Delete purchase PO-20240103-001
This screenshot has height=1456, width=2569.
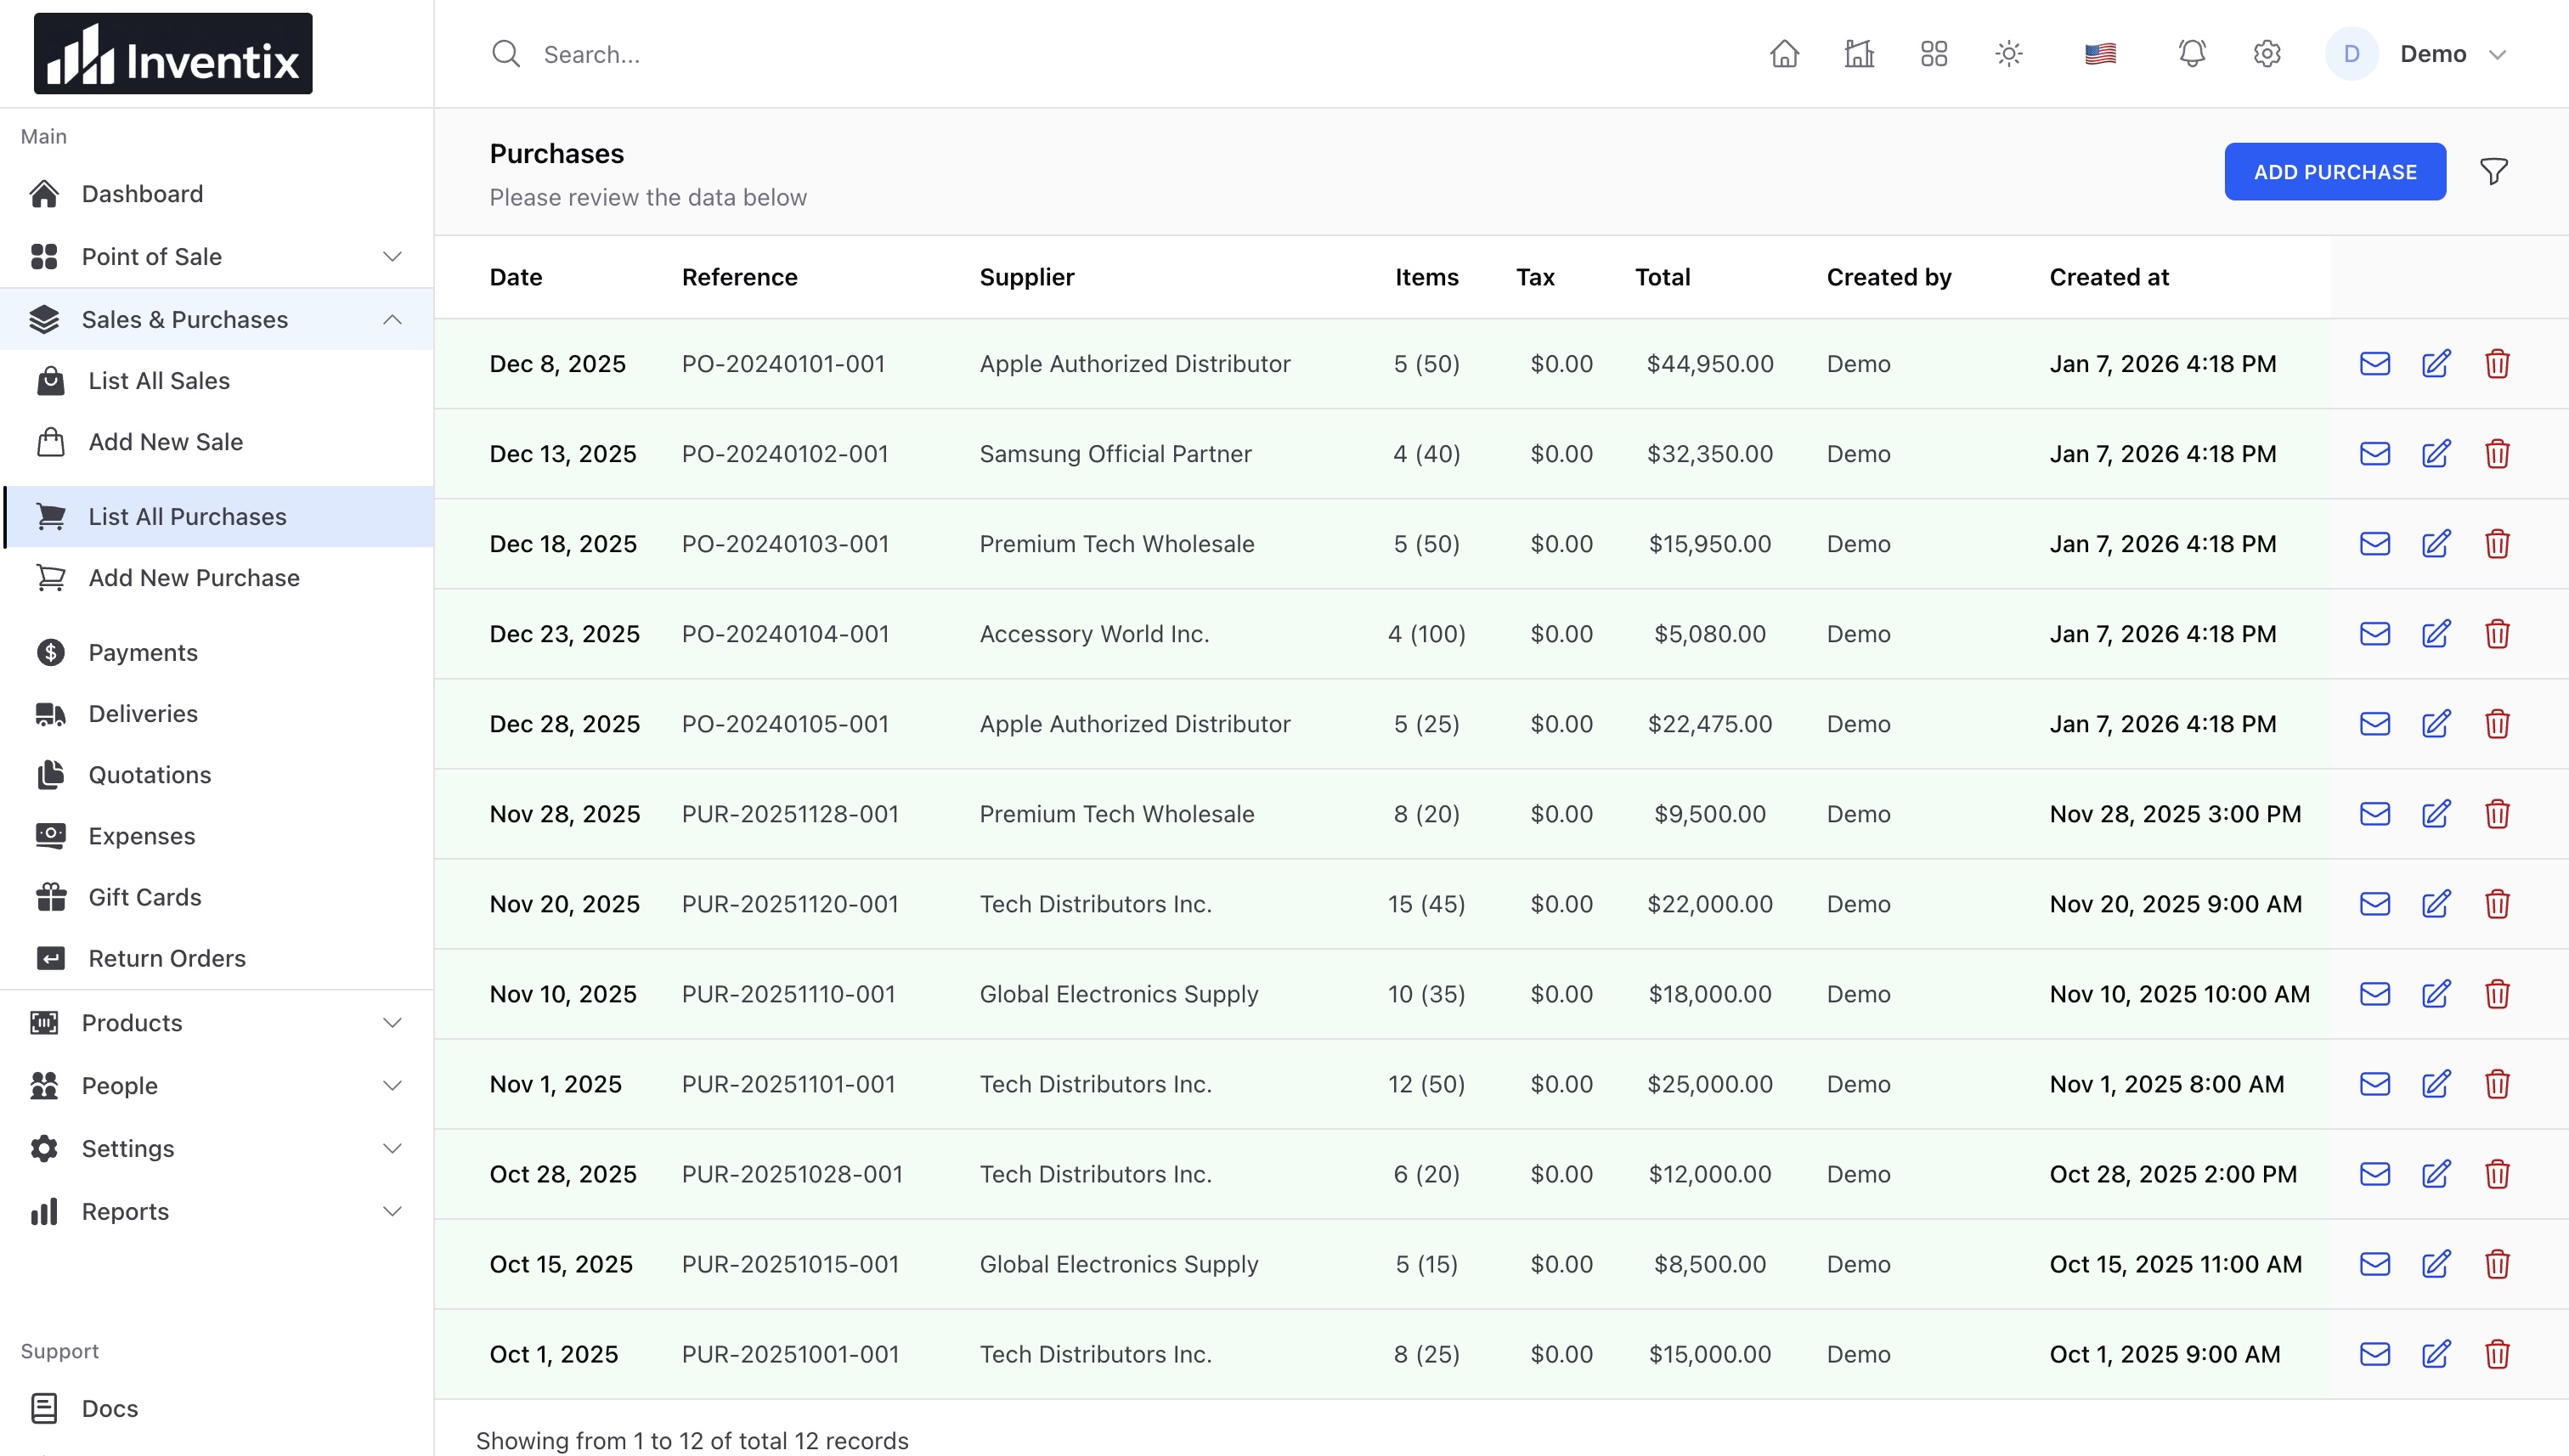point(2497,544)
